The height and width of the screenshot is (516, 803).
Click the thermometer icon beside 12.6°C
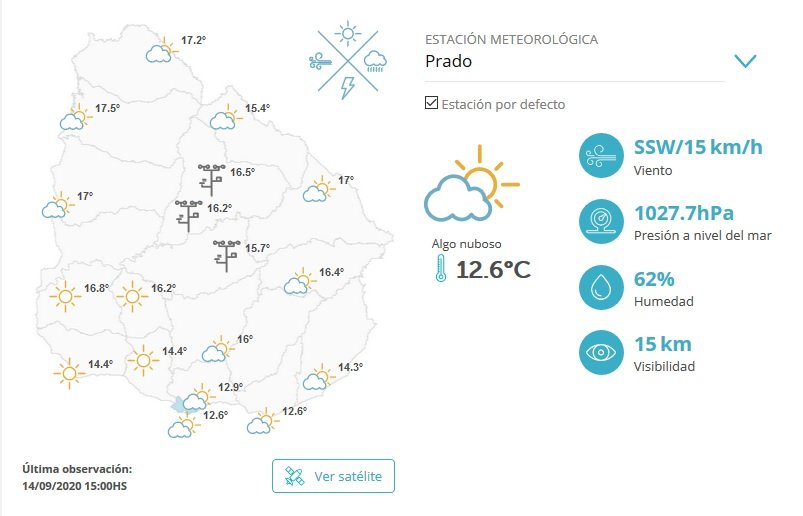tap(440, 269)
